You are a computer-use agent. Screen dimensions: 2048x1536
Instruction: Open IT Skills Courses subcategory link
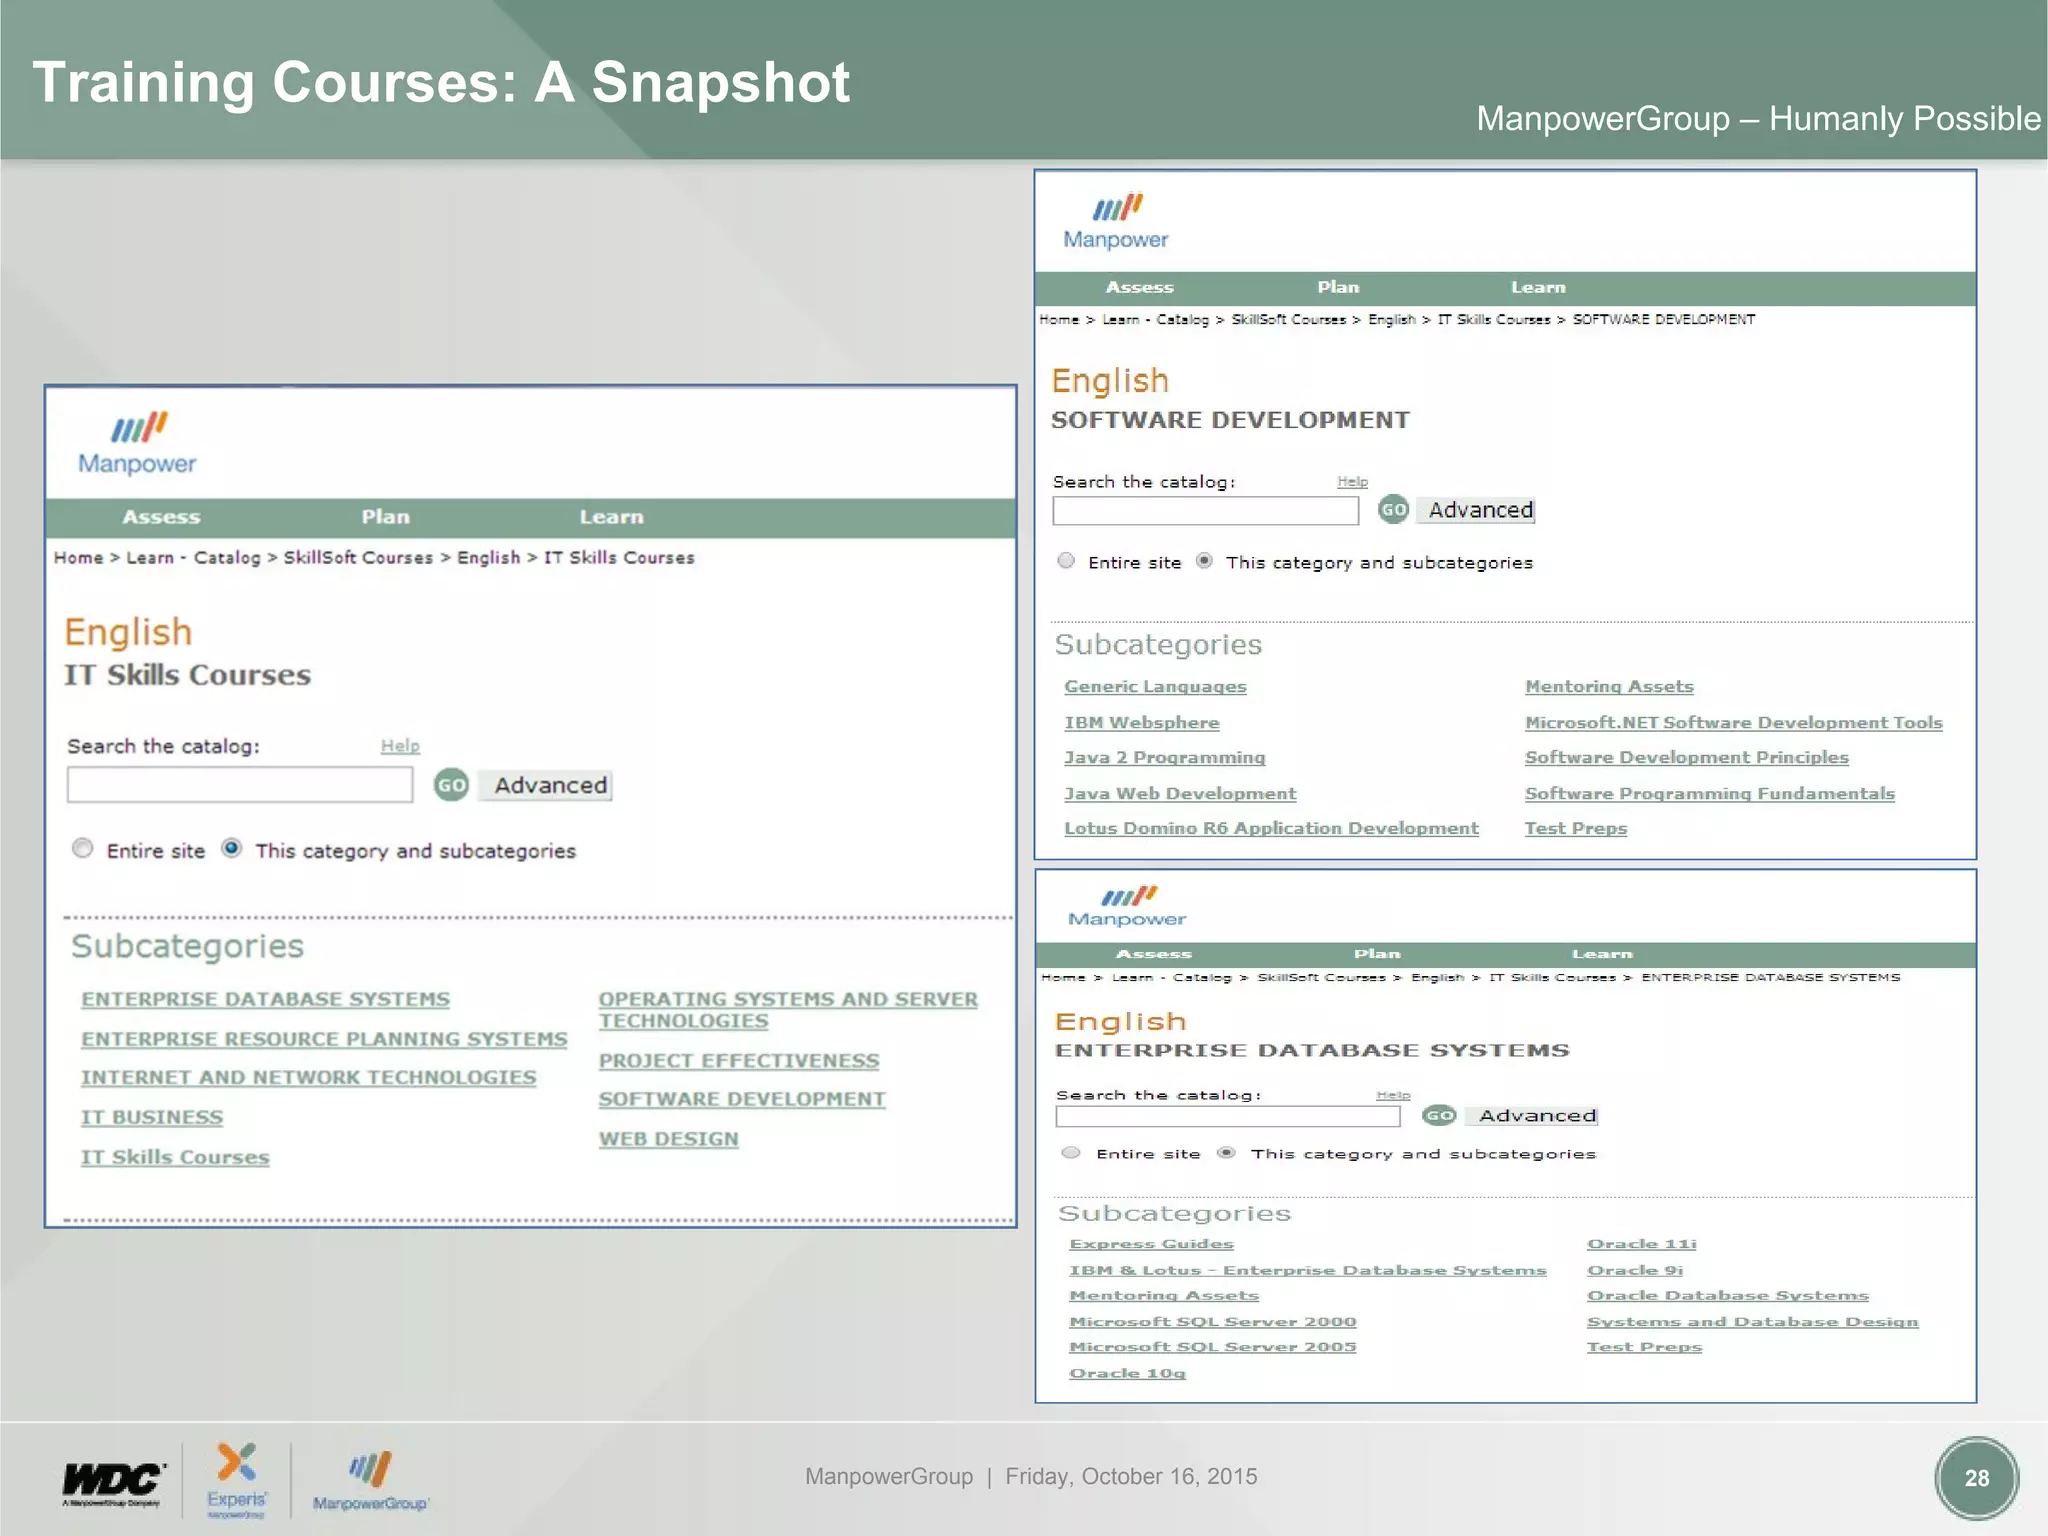tap(175, 1157)
